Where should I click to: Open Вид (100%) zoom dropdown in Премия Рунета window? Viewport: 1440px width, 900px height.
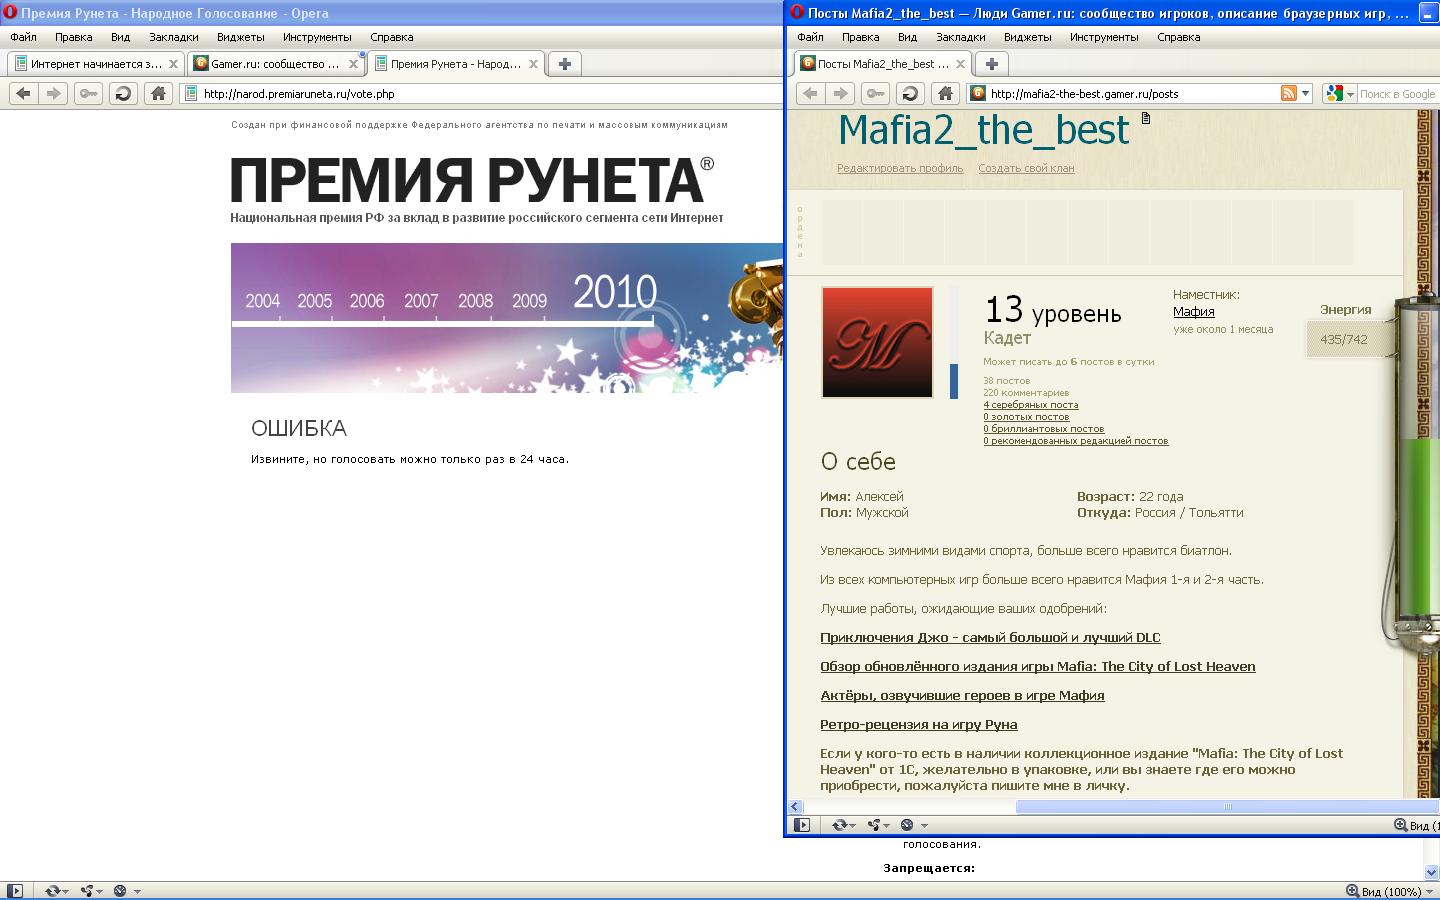click(1389, 891)
